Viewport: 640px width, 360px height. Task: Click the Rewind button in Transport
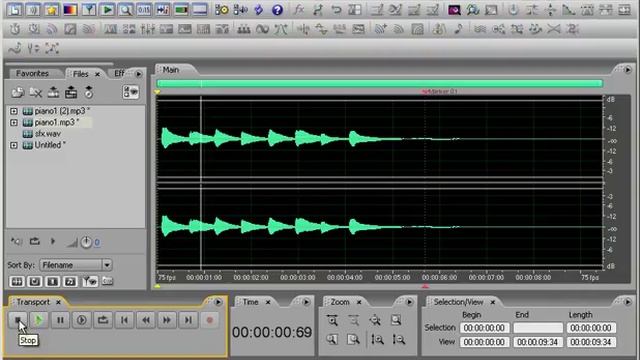145,320
